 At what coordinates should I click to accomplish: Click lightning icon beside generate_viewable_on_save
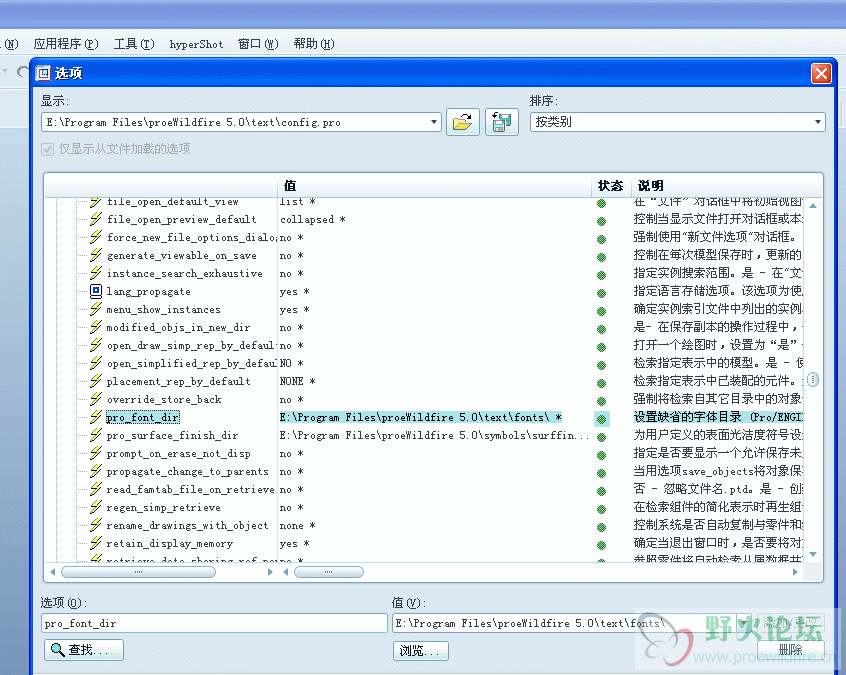coord(95,255)
